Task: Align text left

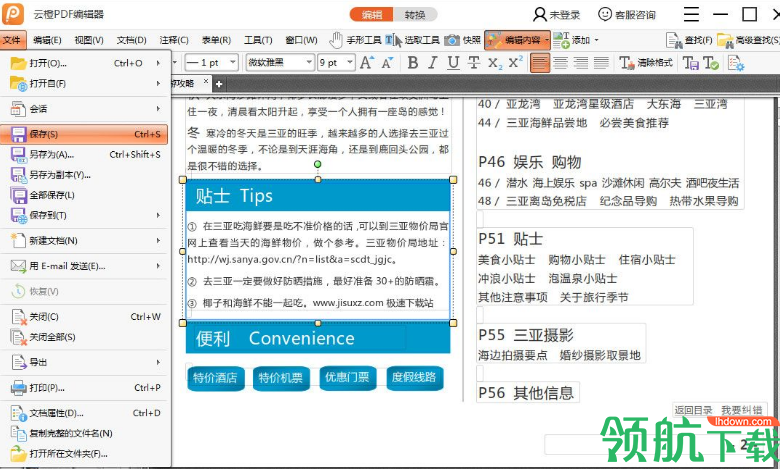Action: point(540,63)
